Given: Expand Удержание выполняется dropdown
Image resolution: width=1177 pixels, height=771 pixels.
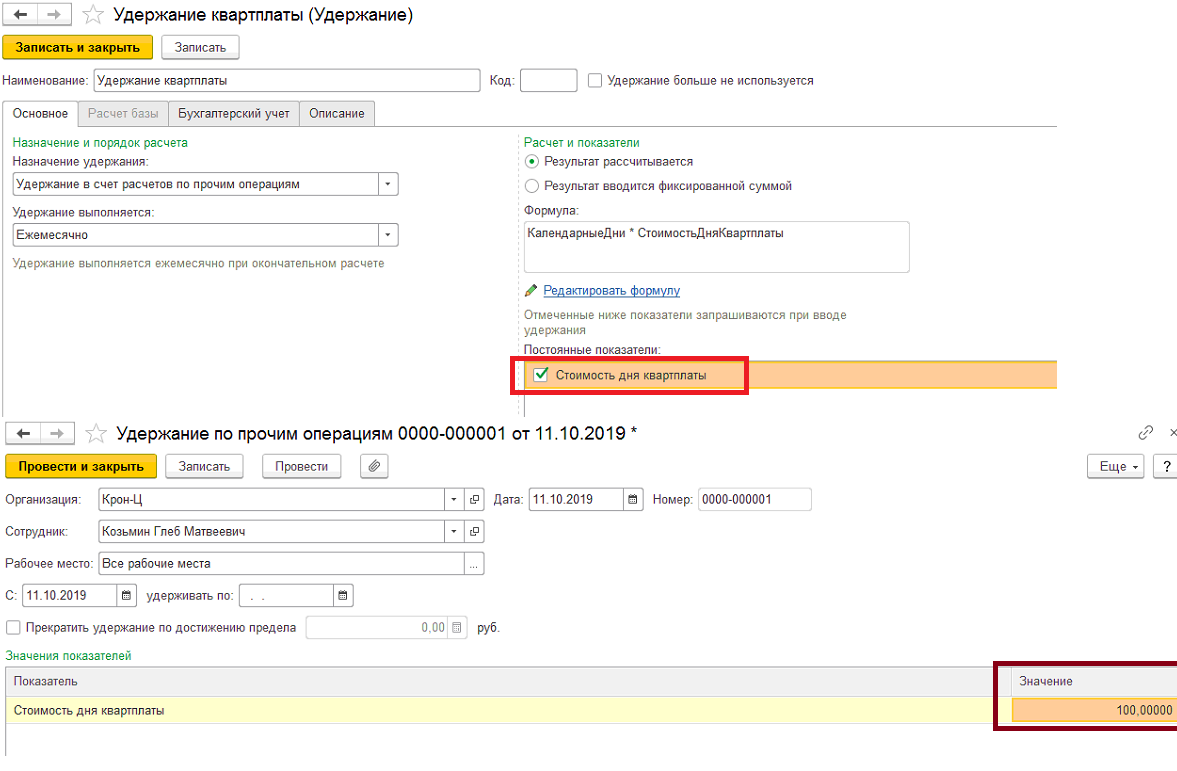Looking at the screenshot, I should tap(388, 235).
